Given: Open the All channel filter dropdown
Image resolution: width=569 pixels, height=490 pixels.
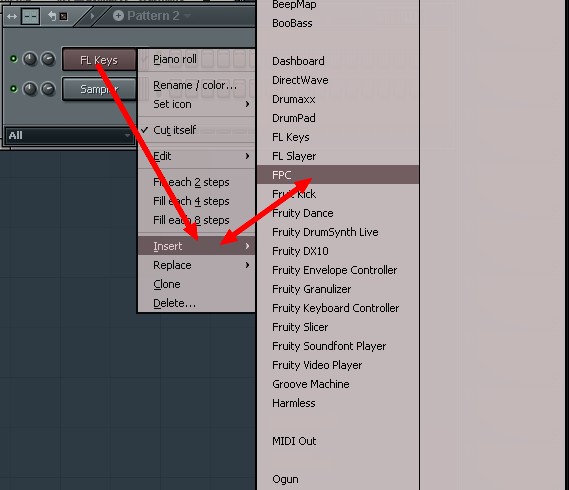Looking at the screenshot, I should (69, 136).
